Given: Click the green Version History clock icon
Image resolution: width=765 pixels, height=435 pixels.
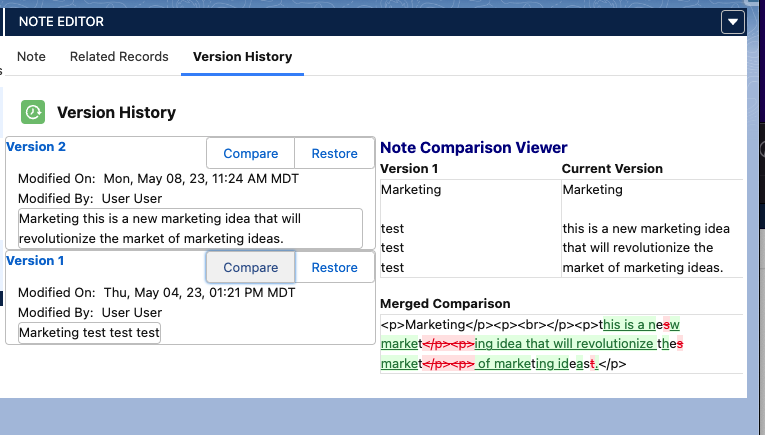Looking at the screenshot, I should click(33, 112).
